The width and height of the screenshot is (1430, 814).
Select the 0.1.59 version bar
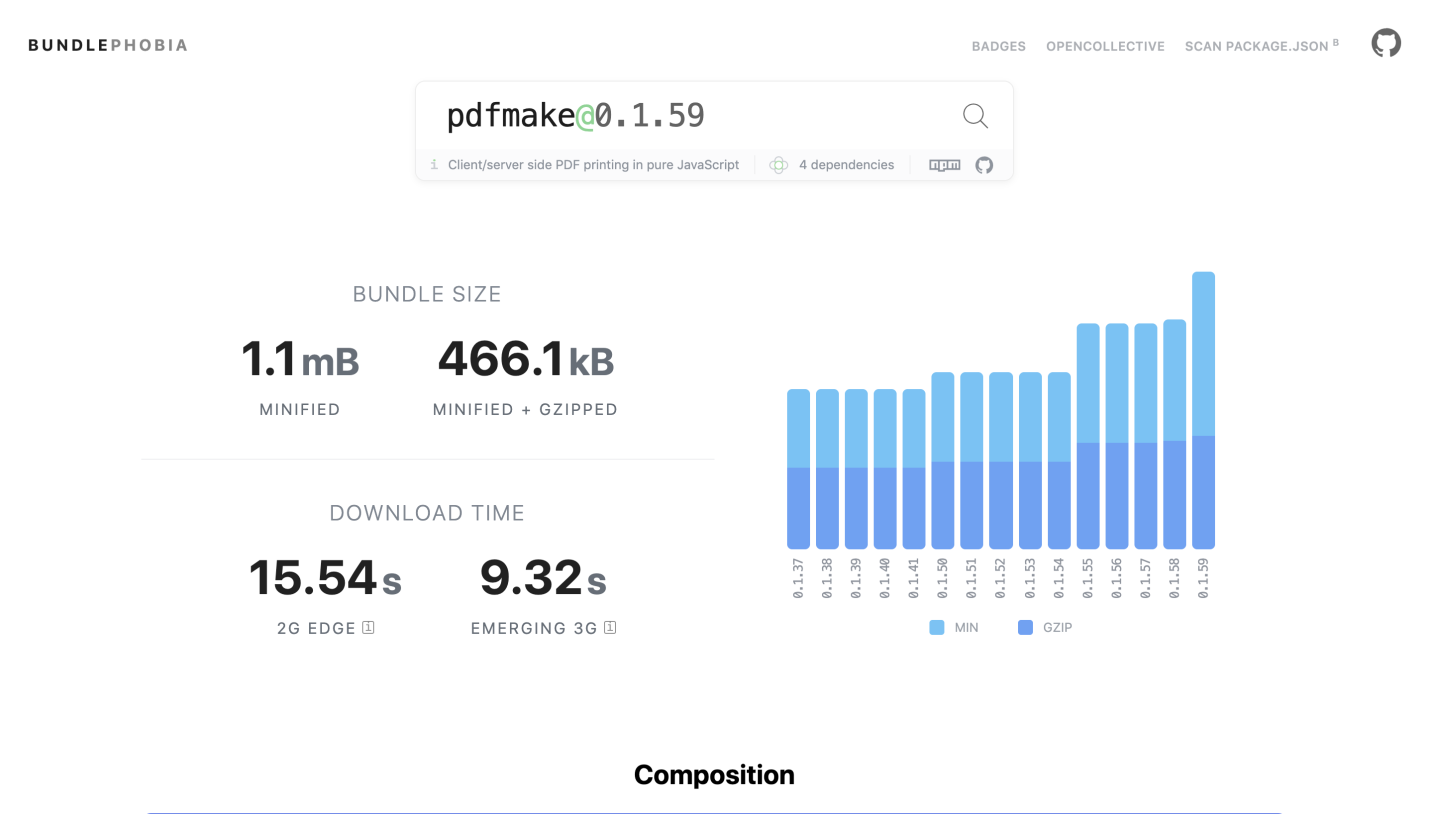(1203, 410)
